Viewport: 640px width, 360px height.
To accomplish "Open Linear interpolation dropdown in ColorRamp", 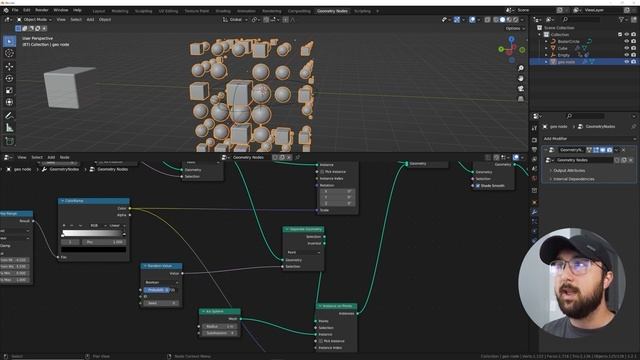I will pyautogui.click(x=118, y=226).
